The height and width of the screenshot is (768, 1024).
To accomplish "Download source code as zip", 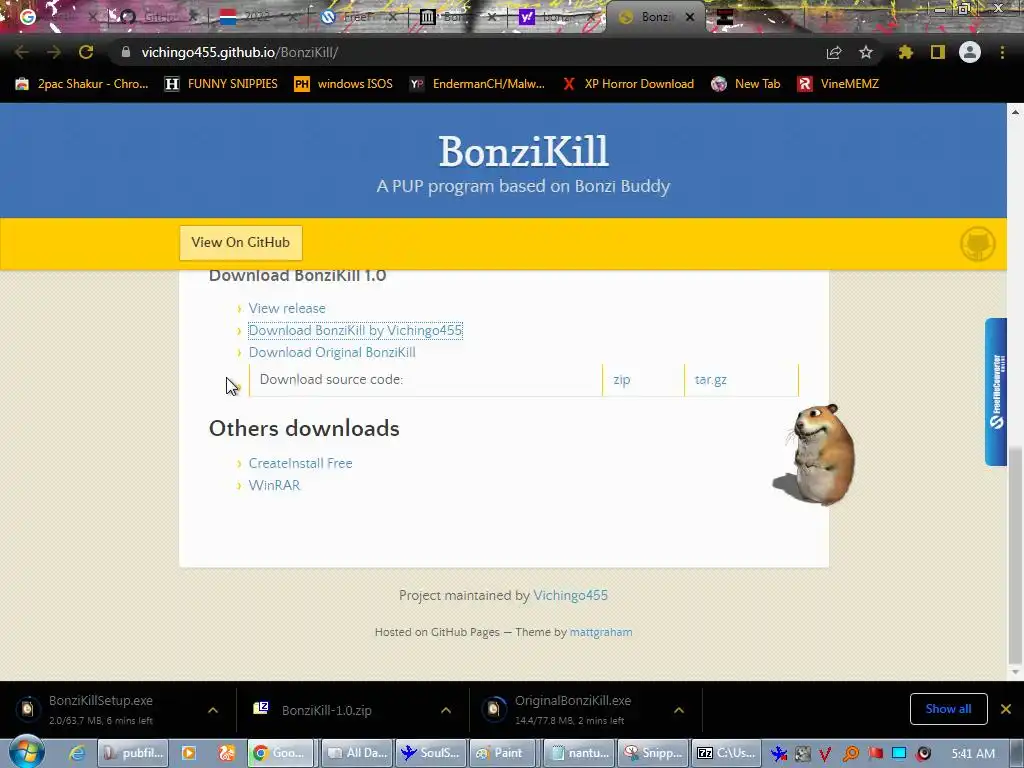I will (x=622, y=379).
